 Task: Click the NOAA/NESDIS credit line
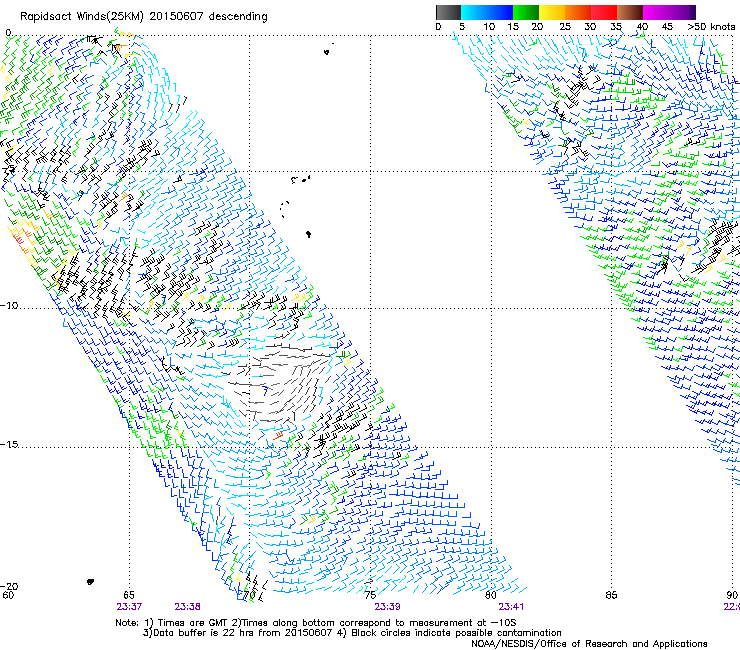pyautogui.click(x=589, y=644)
